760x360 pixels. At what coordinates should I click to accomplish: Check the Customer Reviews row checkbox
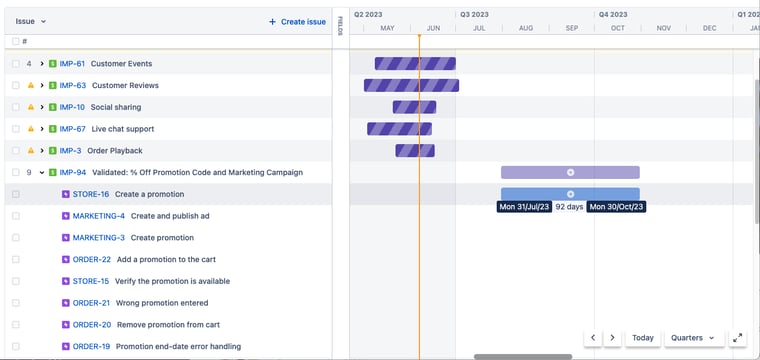[x=16, y=85]
